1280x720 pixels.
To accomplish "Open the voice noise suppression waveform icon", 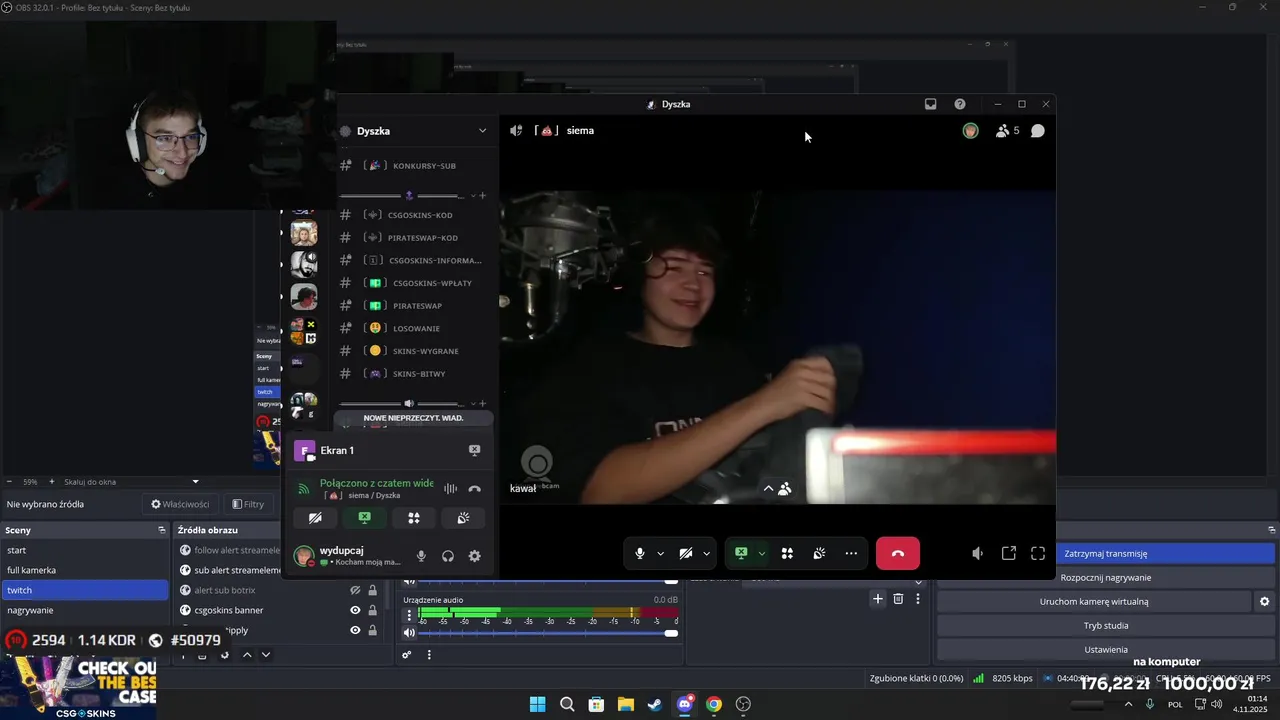I will coord(451,489).
